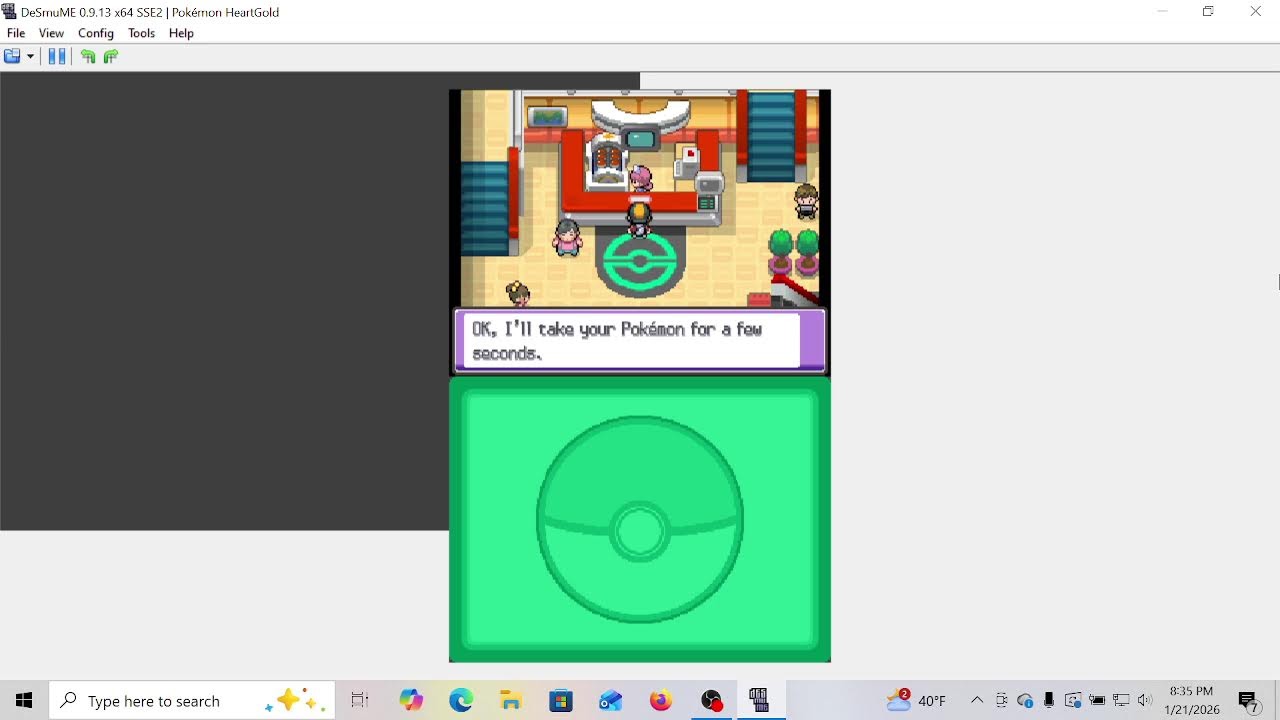Launch Firefox from the taskbar
Screen dimensions: 1280x720
click(x=661, y=701)
